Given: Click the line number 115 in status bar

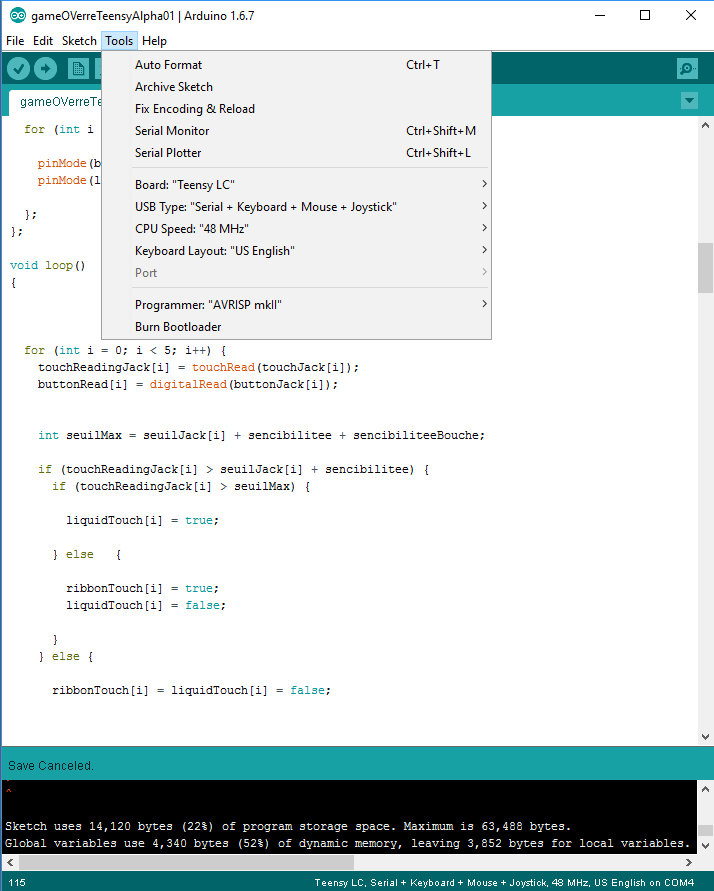Looking at the screenshot, I should click(17, 882).
